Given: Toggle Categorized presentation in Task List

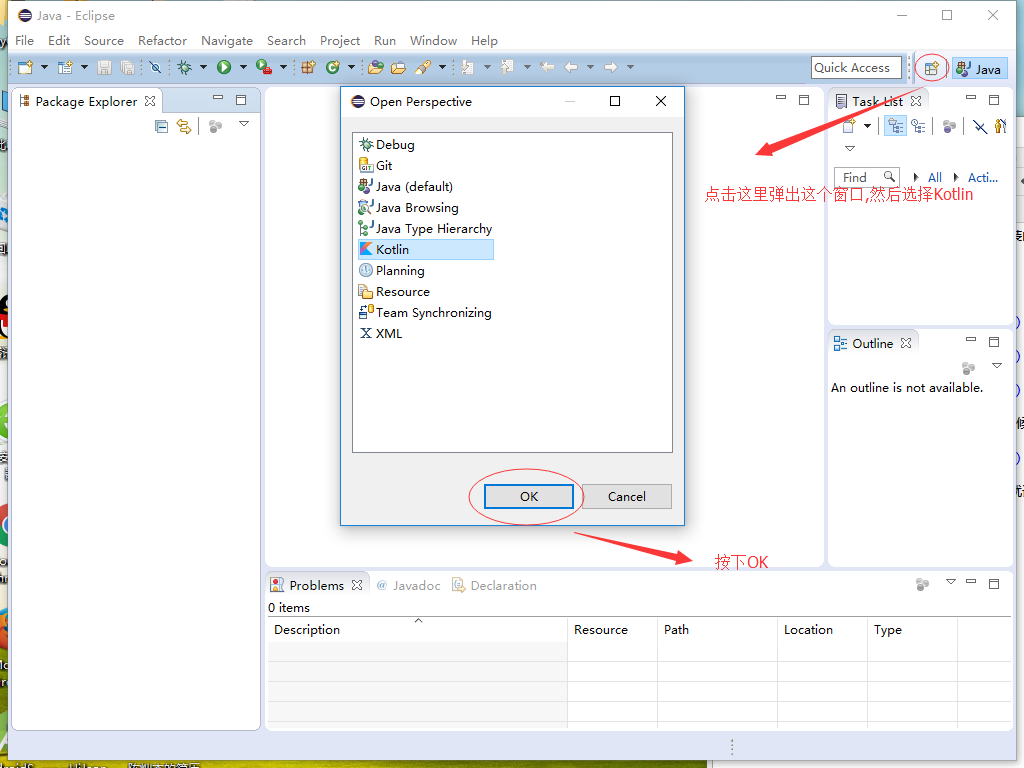Looking at the screenshot, I should [x=895, y=126].
